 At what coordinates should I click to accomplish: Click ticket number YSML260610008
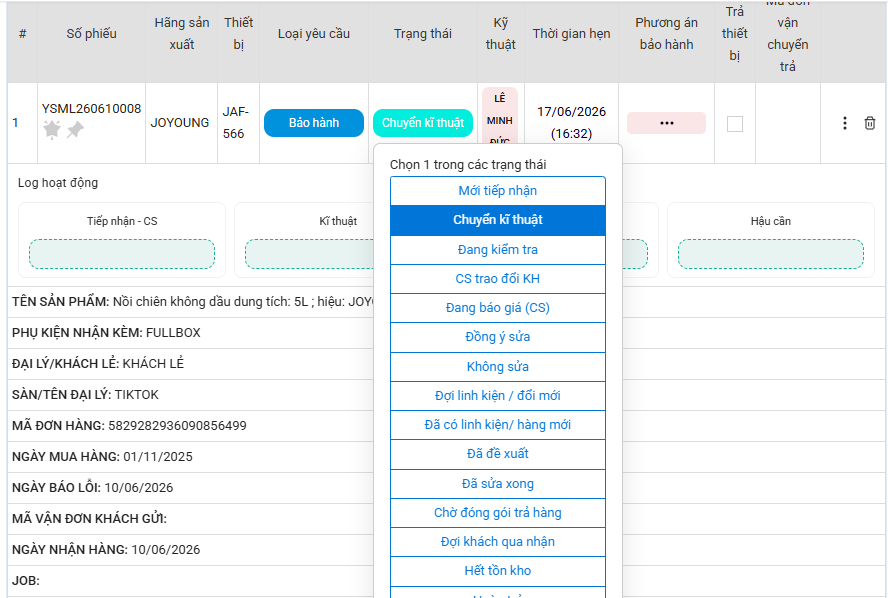click(91, 109)
